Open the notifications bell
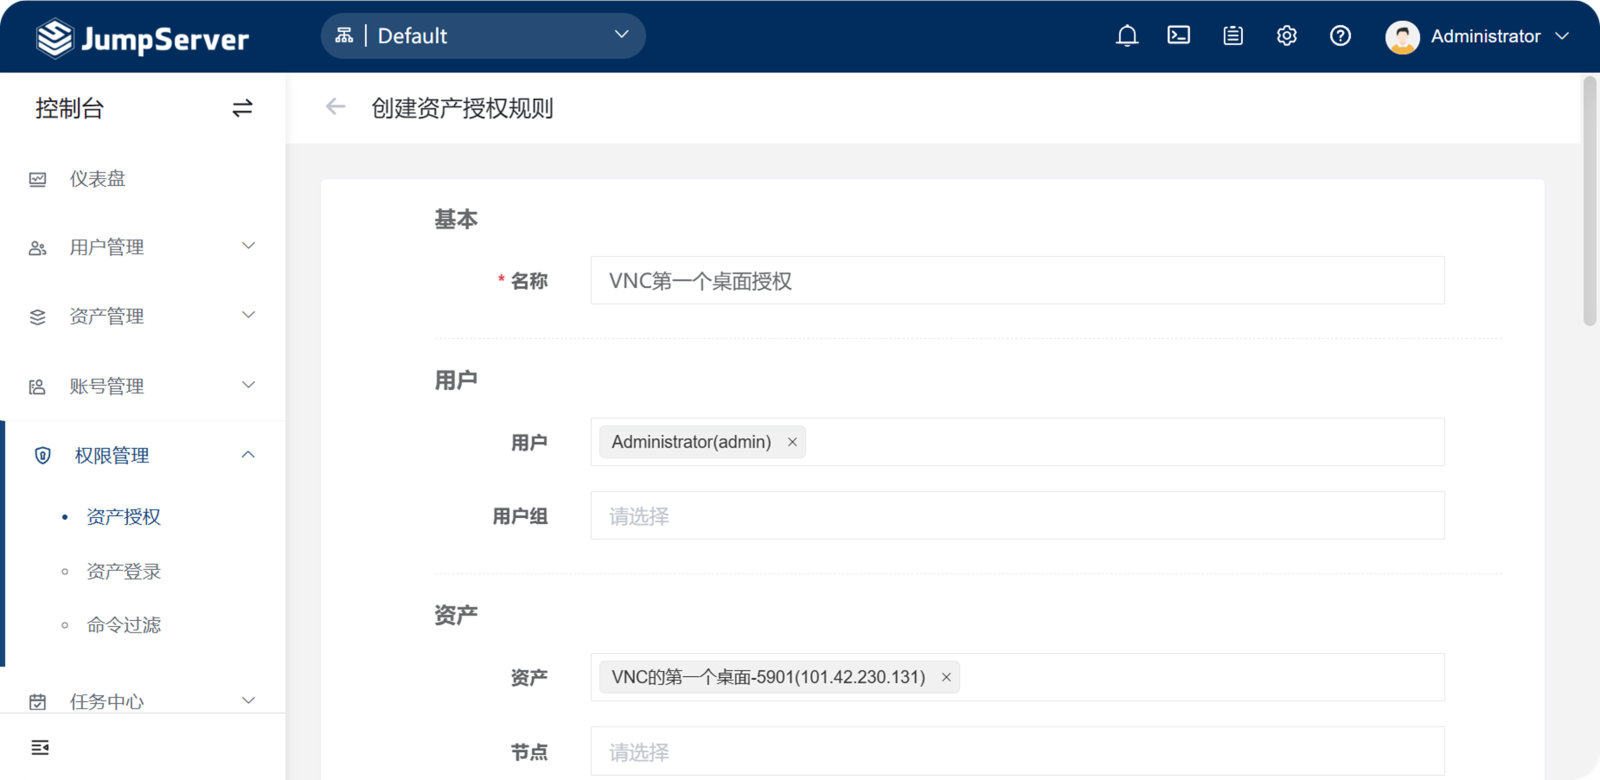1600x780 pixels. (x=1127, y=36)
